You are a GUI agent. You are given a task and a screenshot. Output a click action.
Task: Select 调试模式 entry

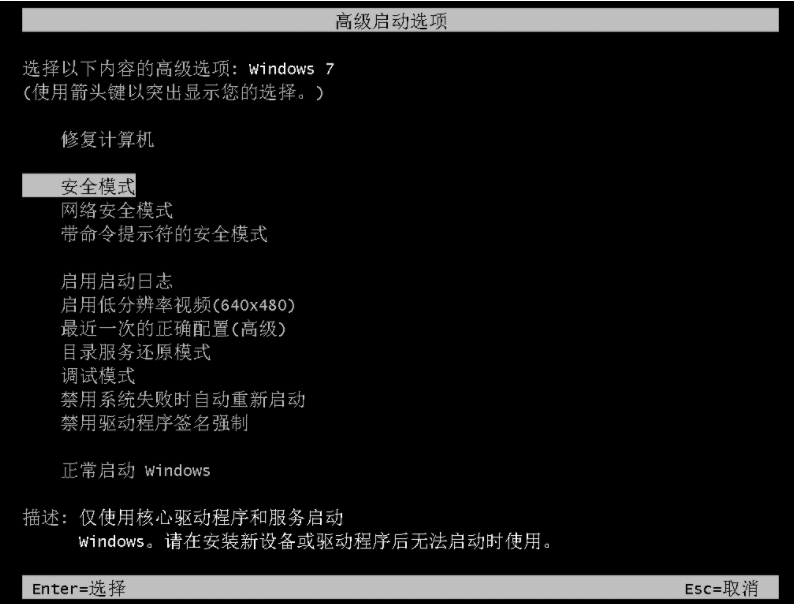click(x=98, y=376)
